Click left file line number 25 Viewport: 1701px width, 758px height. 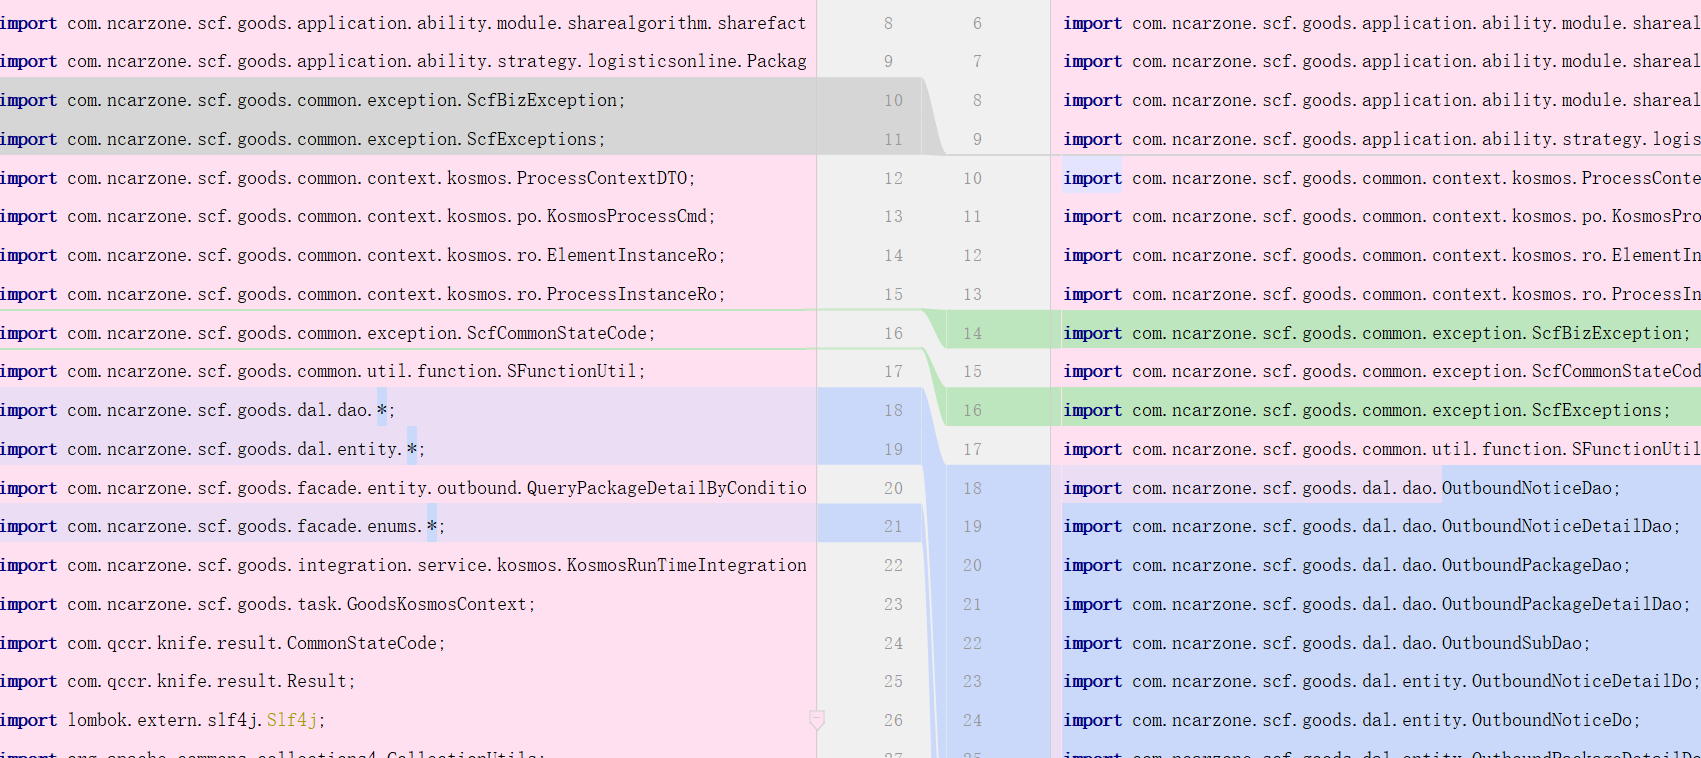[x=893, y=681]
